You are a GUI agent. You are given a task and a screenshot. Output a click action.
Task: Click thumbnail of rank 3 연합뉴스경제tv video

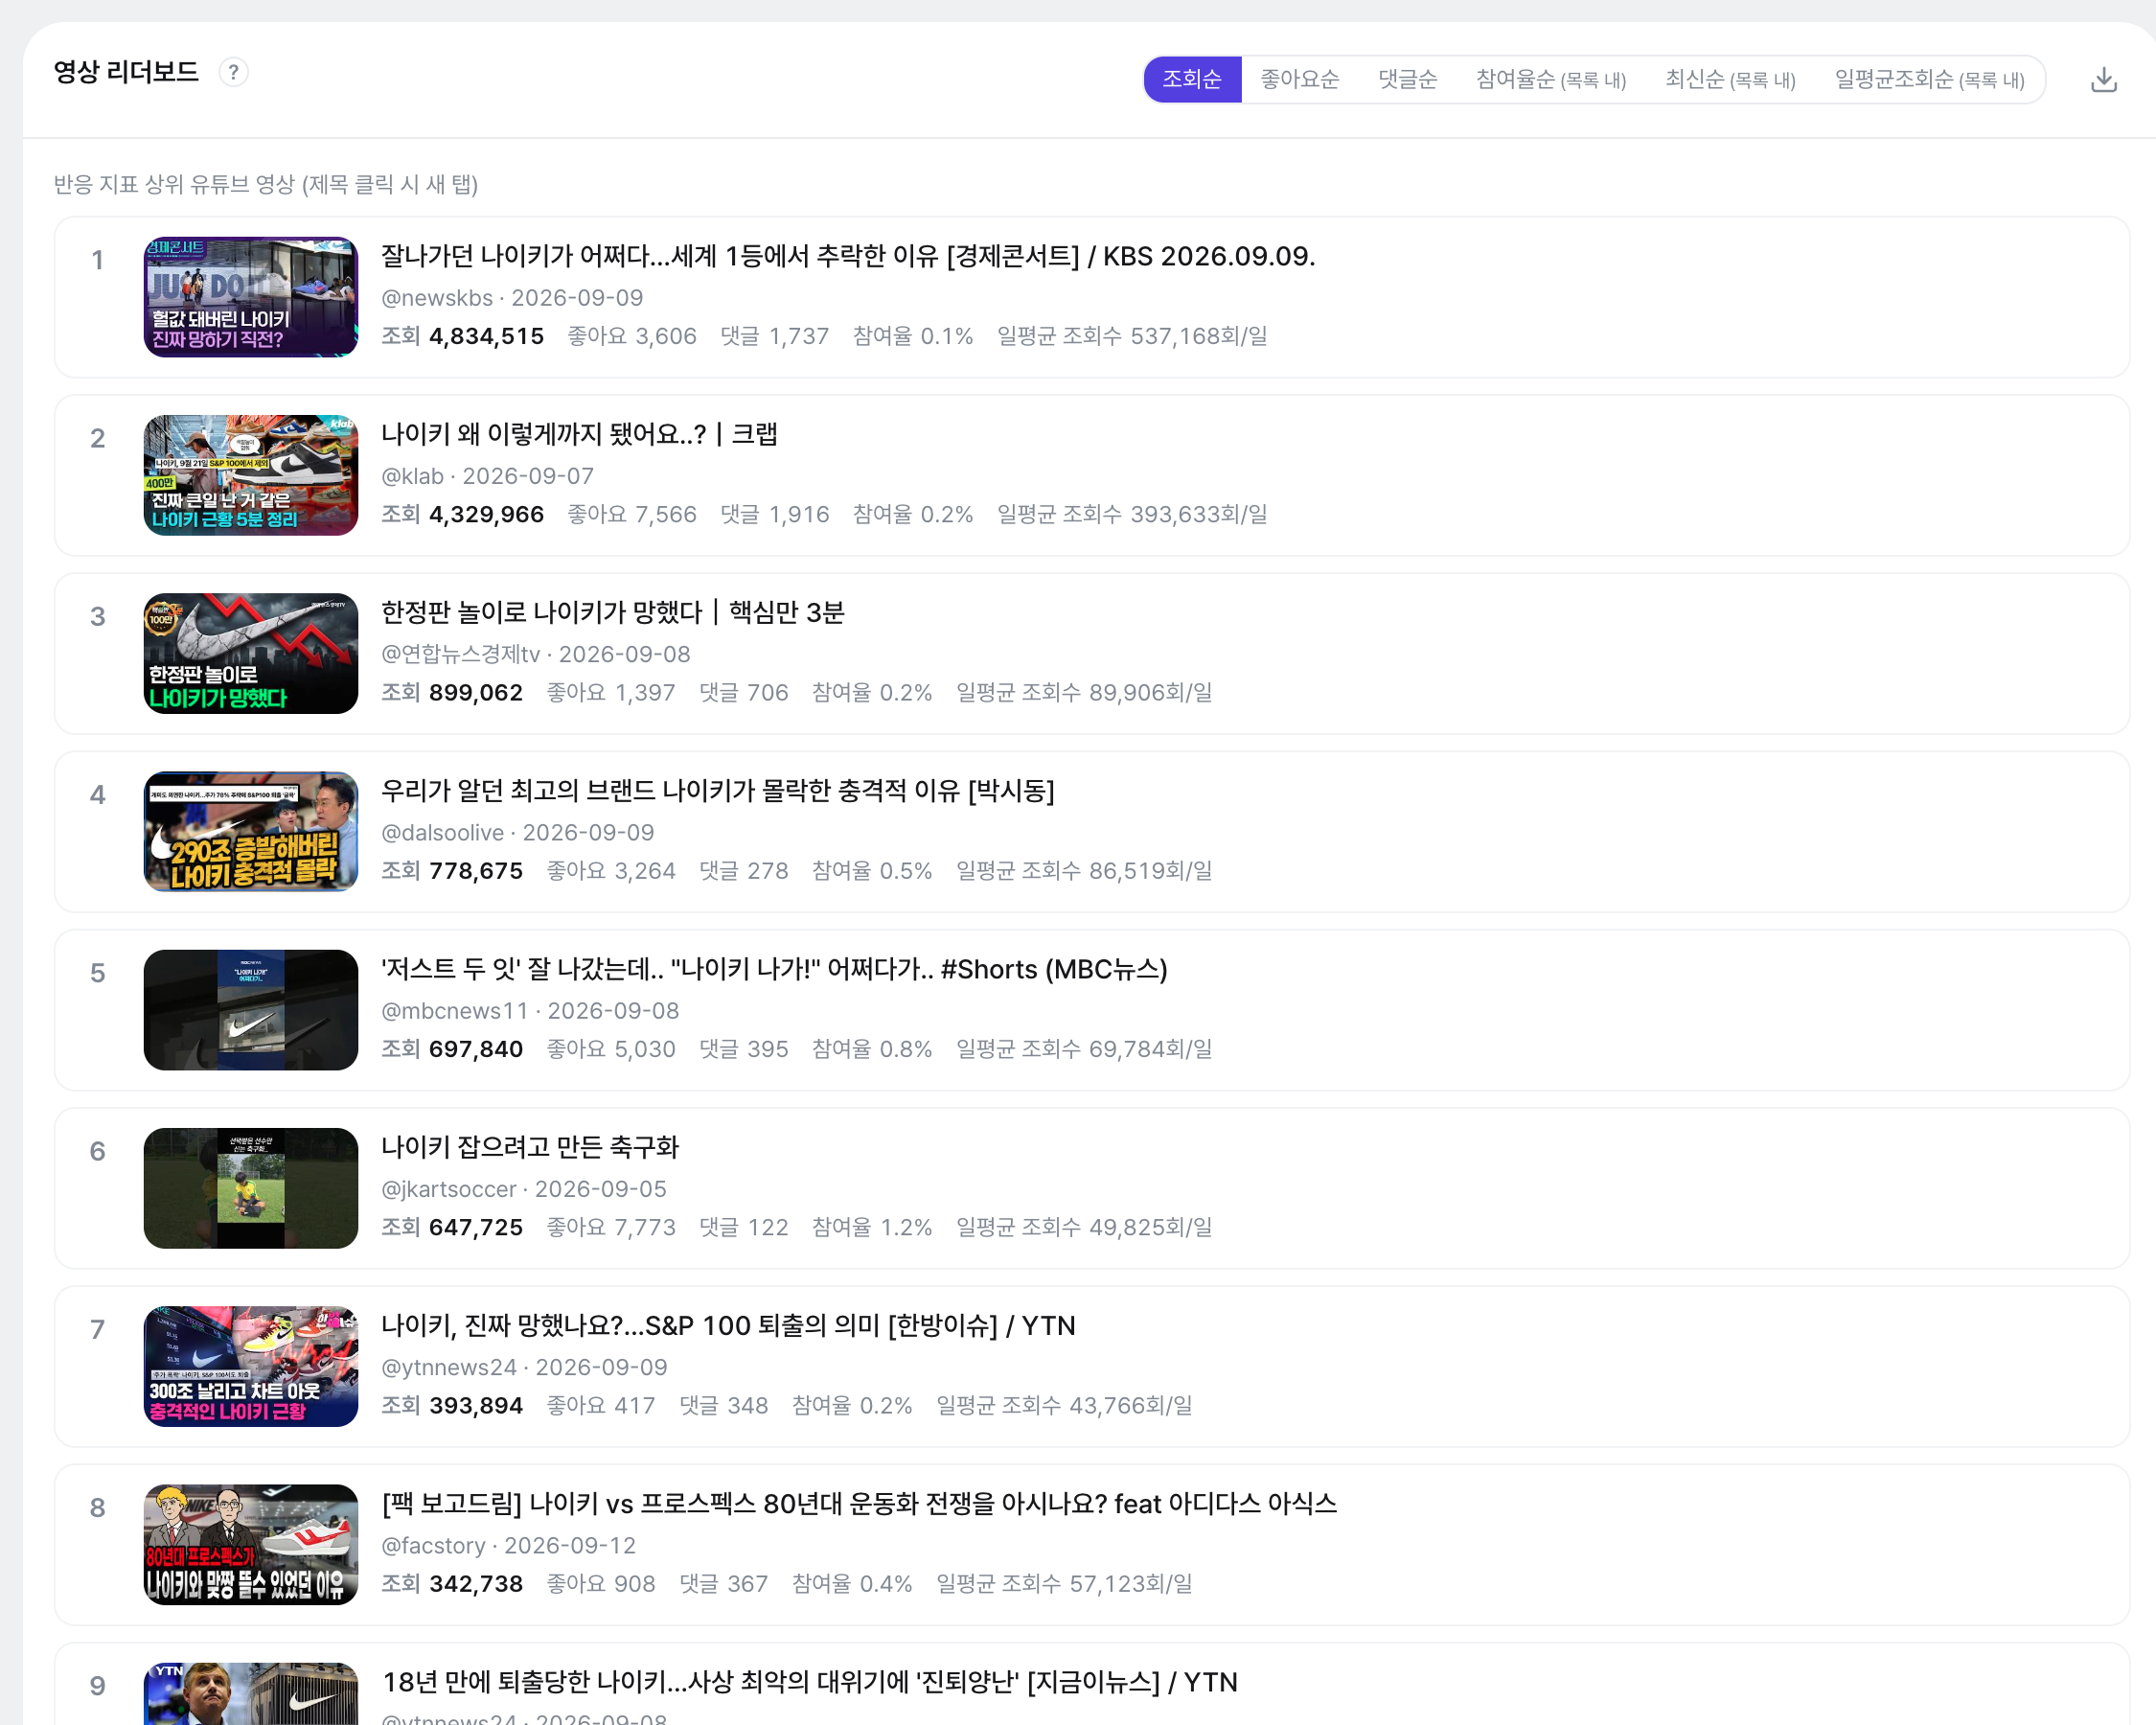(251, 653)
